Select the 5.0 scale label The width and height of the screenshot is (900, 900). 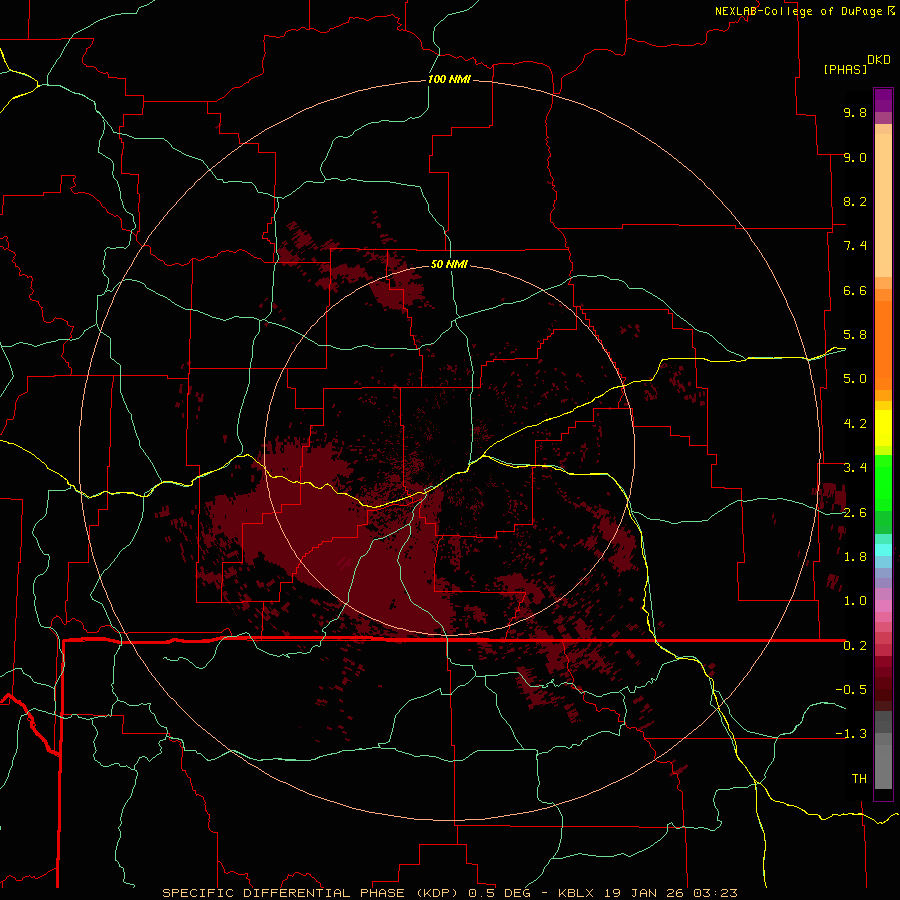pyautogui.click(x=855, y=379)
